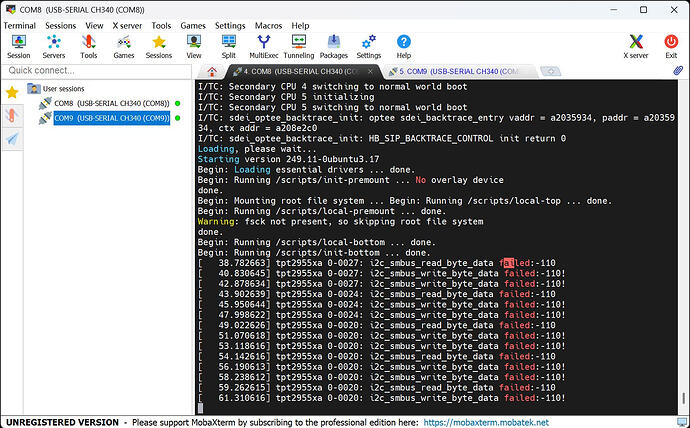
Task: Switch to the 5. COM9 terminal tab
Action: (459, 71)
